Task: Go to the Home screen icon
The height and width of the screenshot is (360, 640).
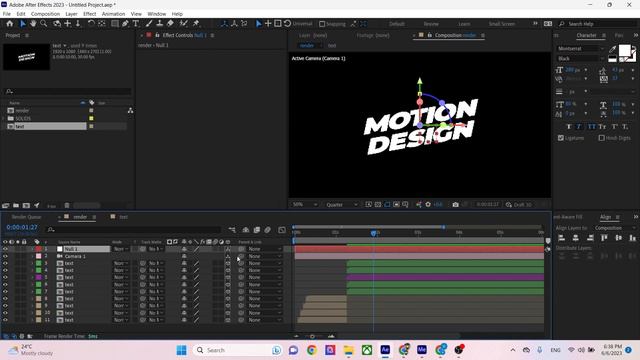Action: [x=9, y=24]
